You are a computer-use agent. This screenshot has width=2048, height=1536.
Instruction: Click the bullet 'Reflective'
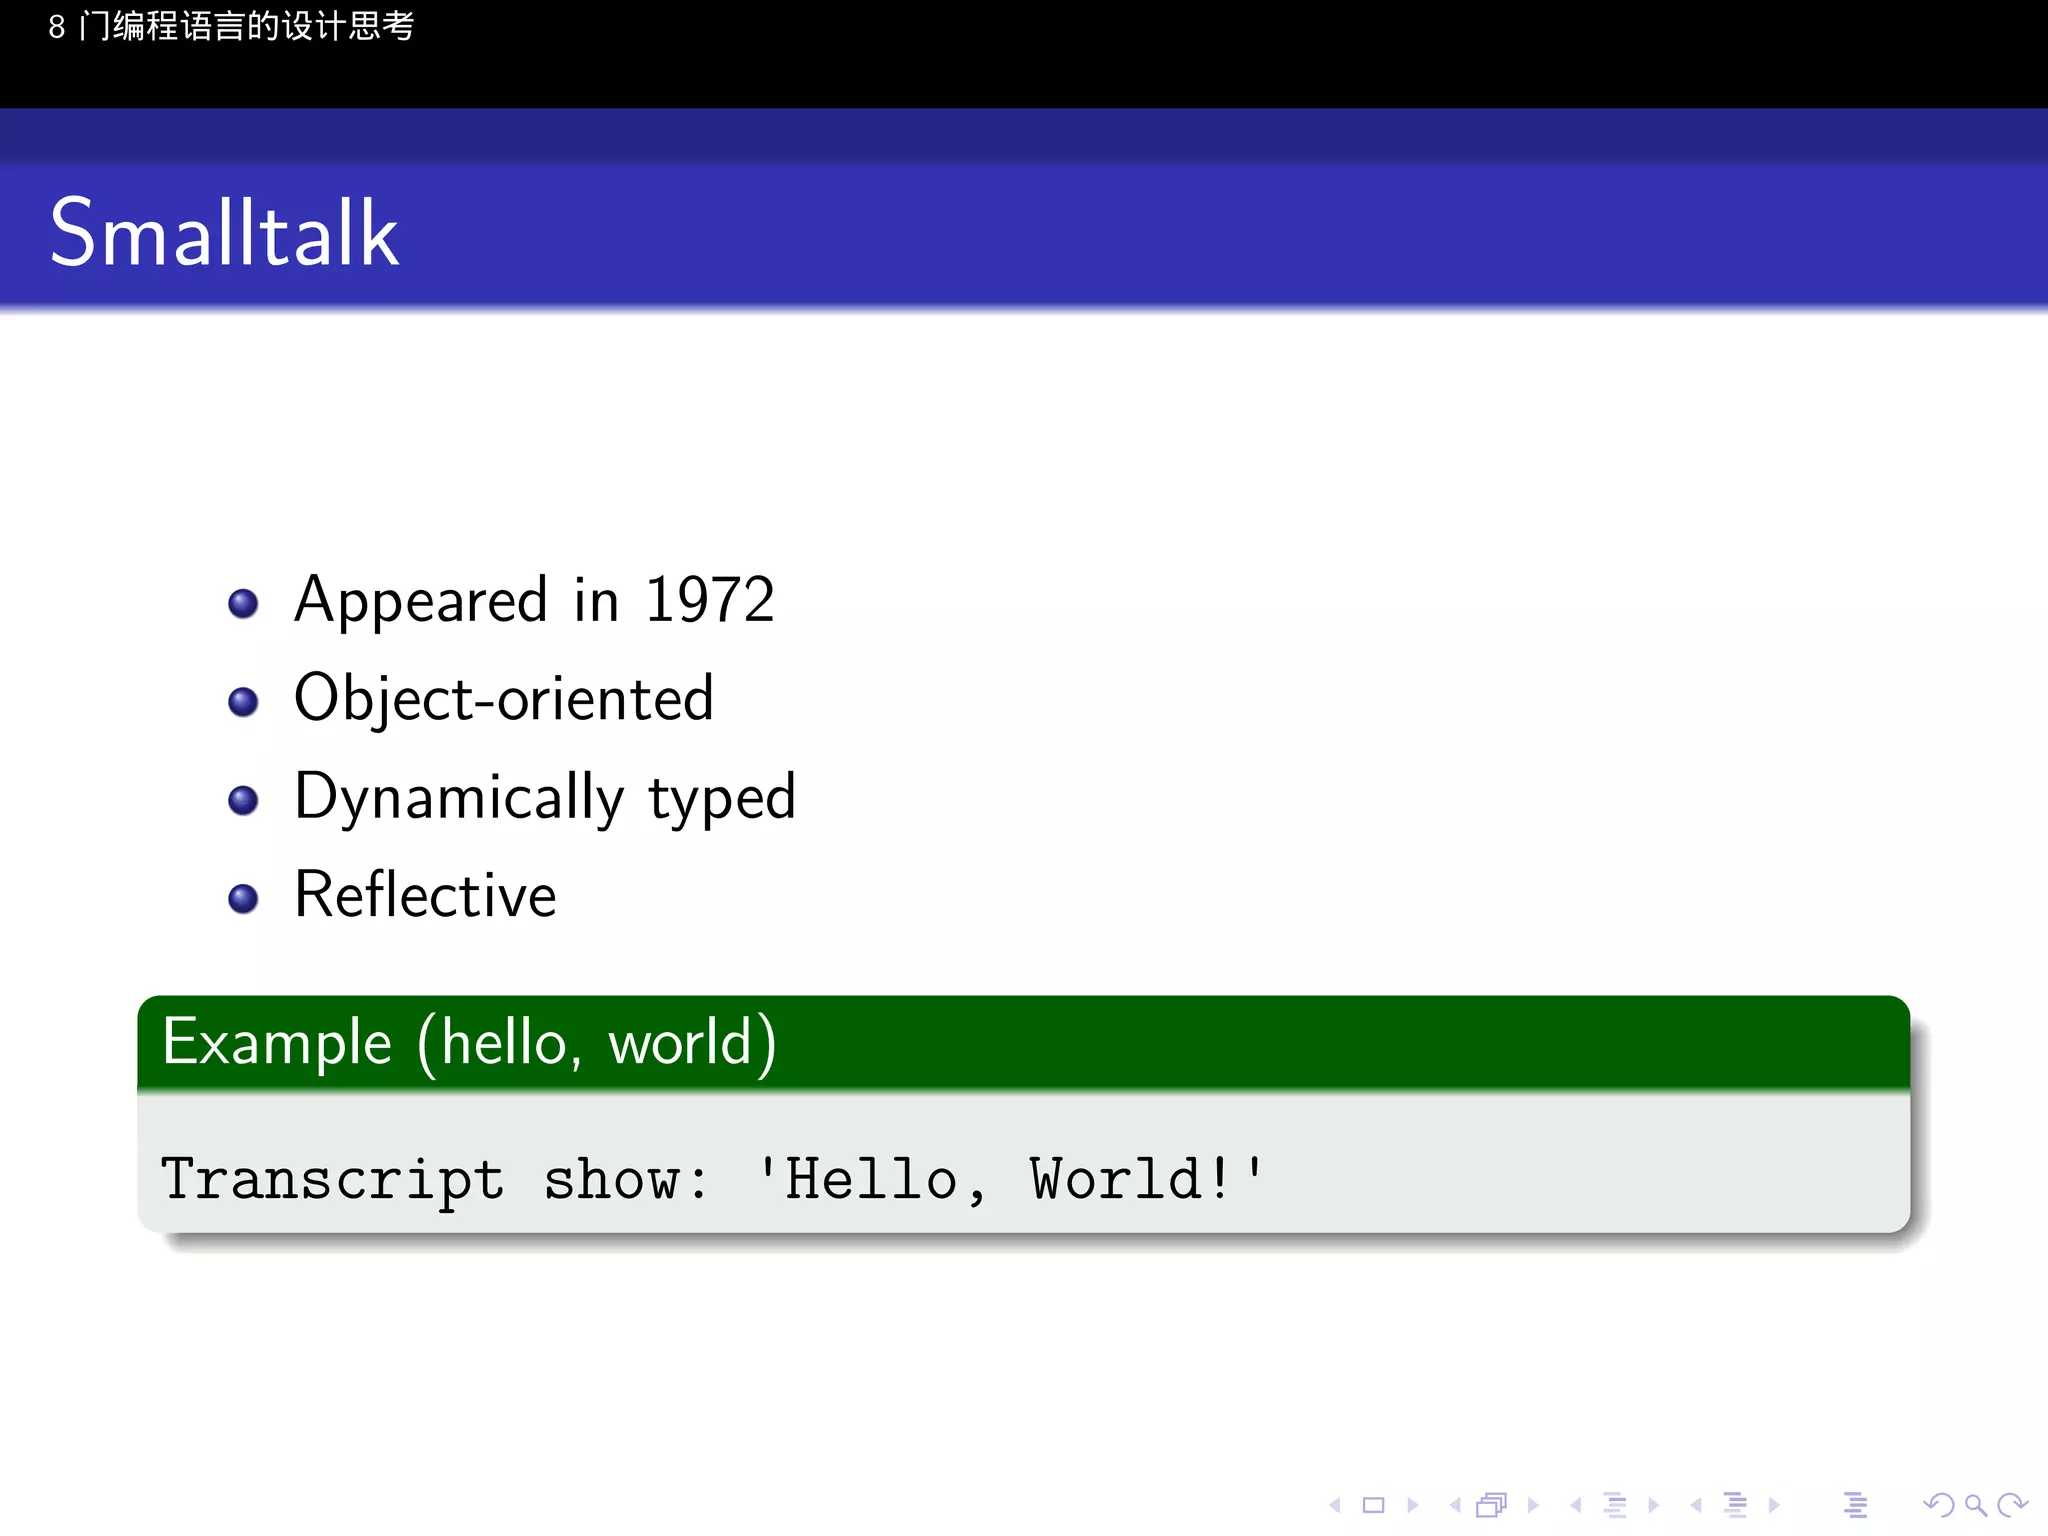point(425,894)
